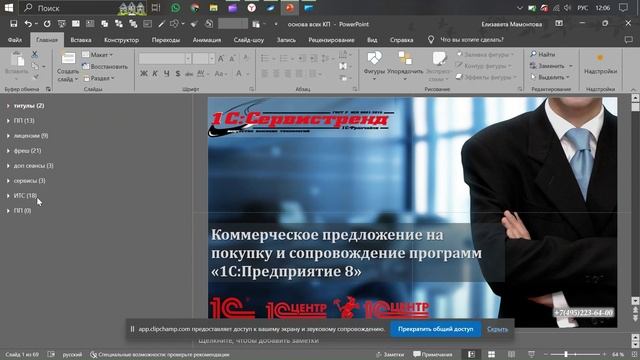Toggle Comments (Примечания) pane

pyautogui.click(x=433, y=354)
